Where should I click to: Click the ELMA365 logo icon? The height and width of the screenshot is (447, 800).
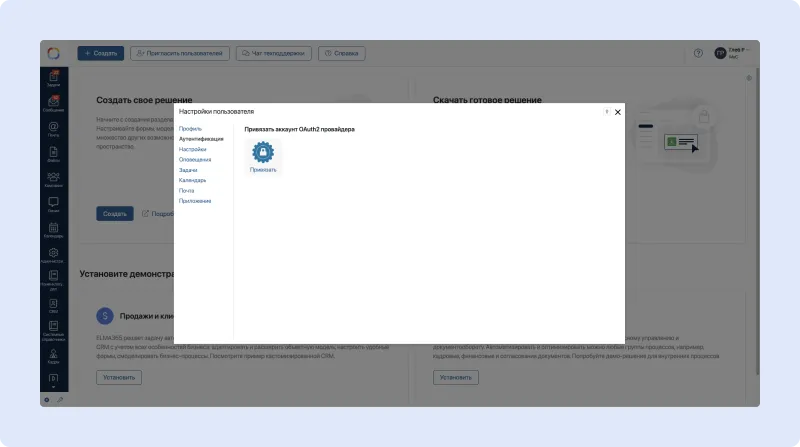click(54, 53)
